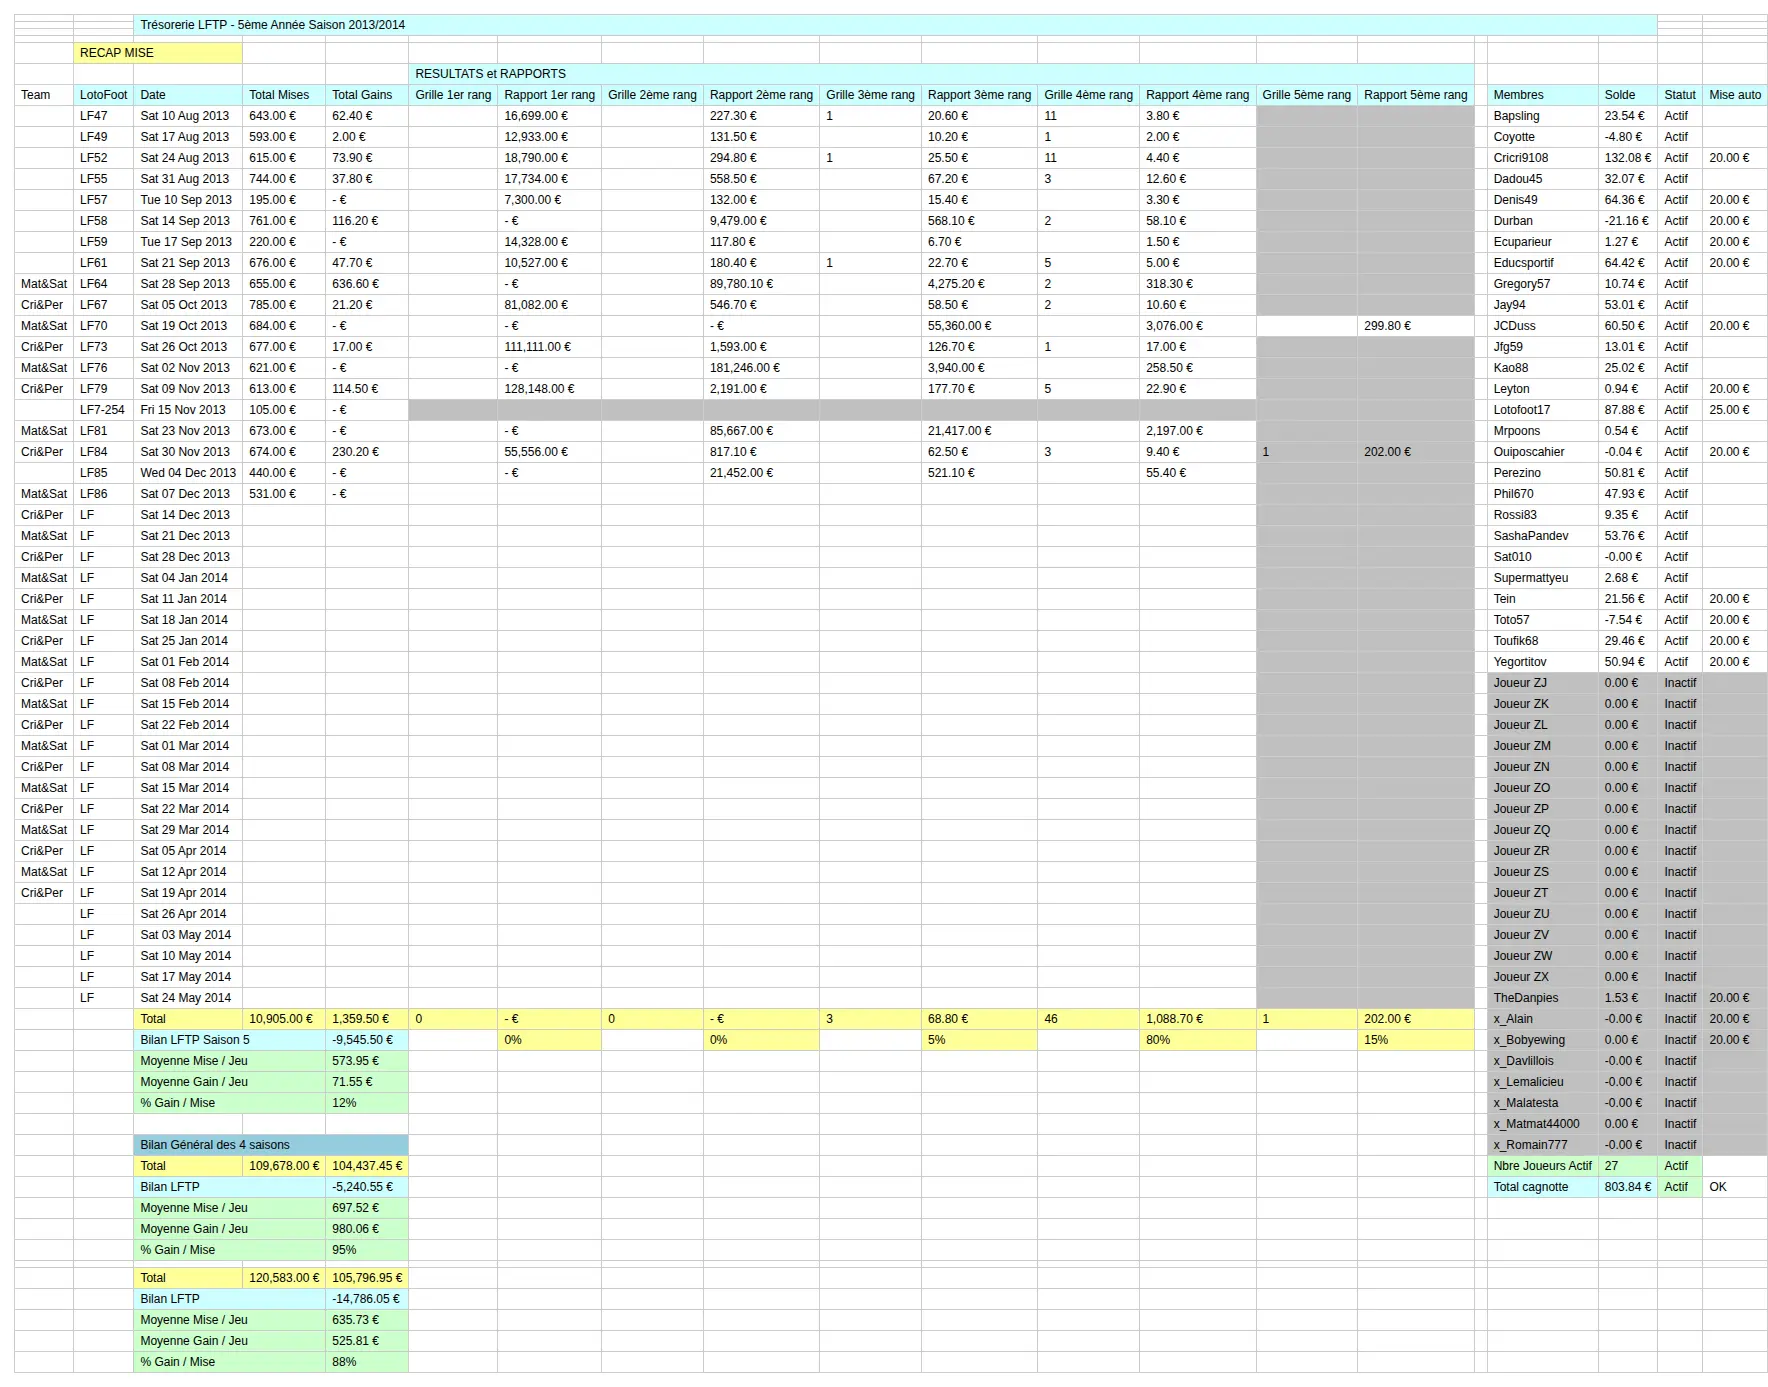
Task: Click the '-5,240.55 €' bilan cell
Action: [367, 1187]
